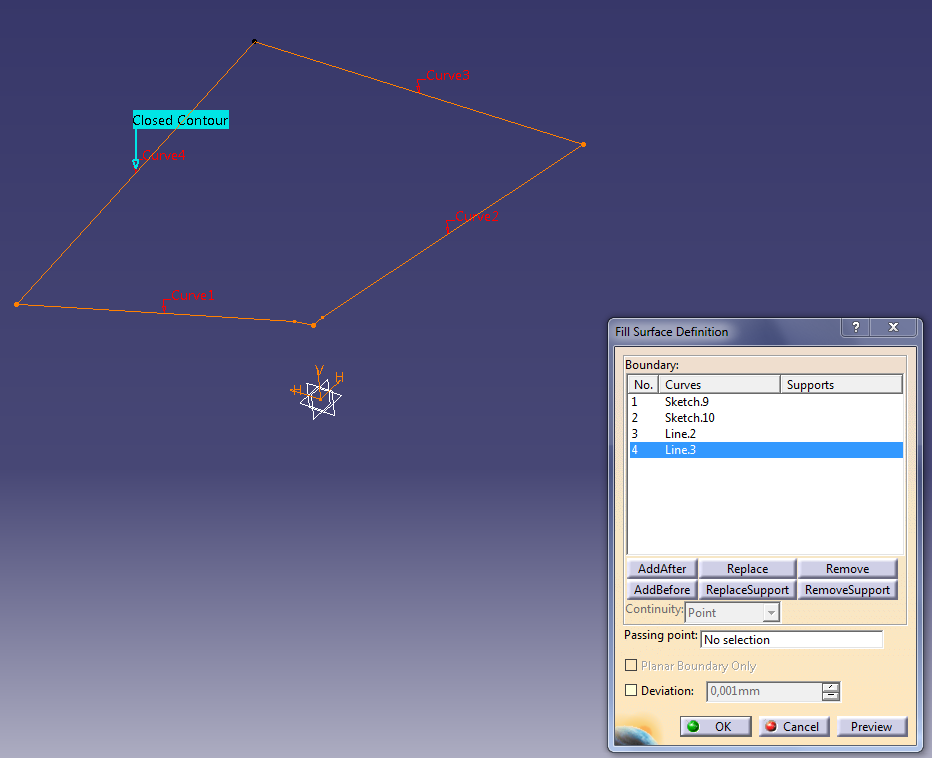Click the red Cancel icon
This screenshot has height=758, width=932.
tap(773, 726)
